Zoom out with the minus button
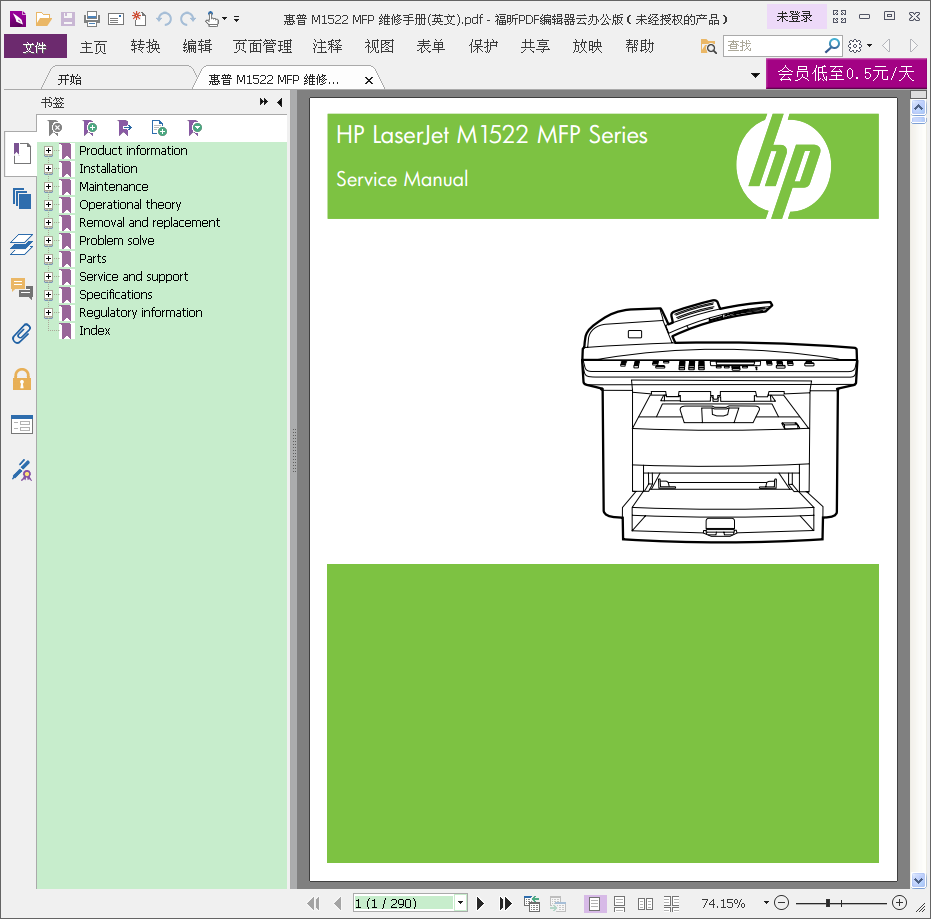Viewport: 931px width, 919px height. pyautogui.click(x=782, y=903)
